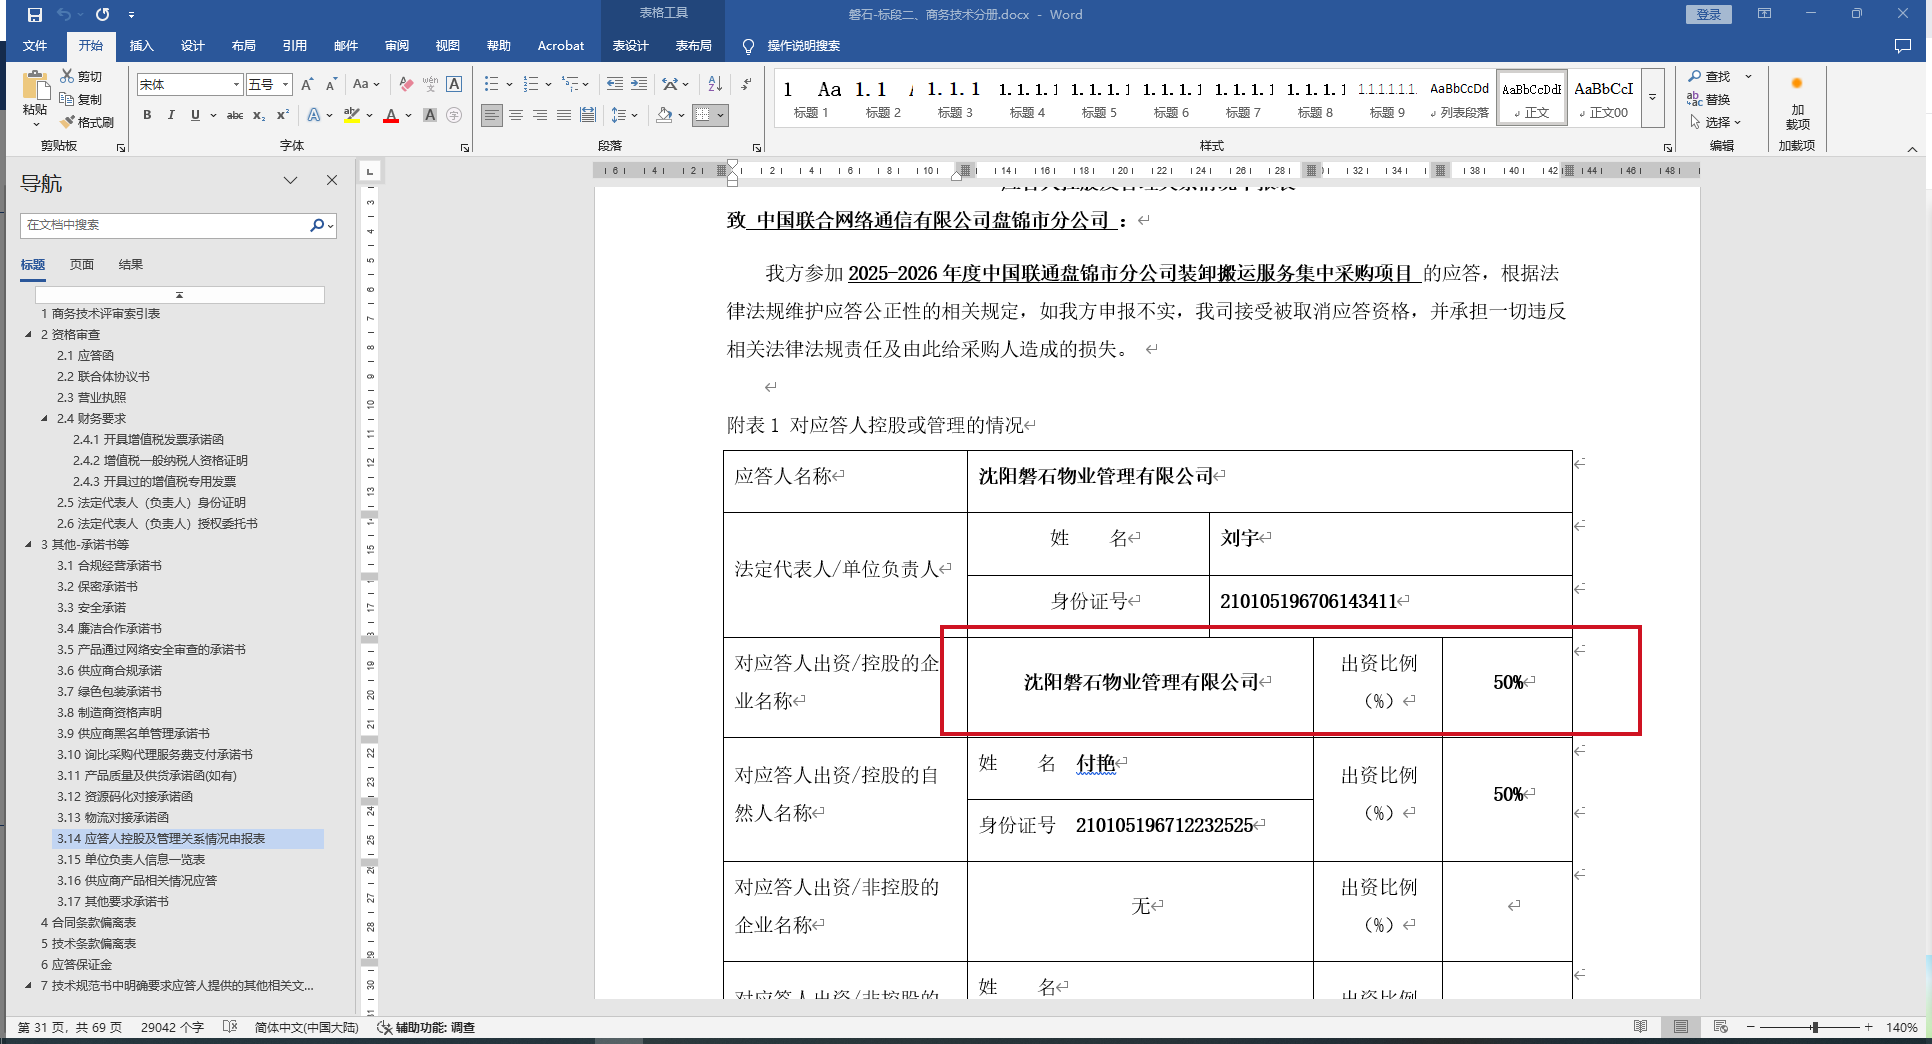Click the 登录 sign-in button
Image resolution: width=1932 pixels, height=1044 pixels.
tap(1708, 15)
